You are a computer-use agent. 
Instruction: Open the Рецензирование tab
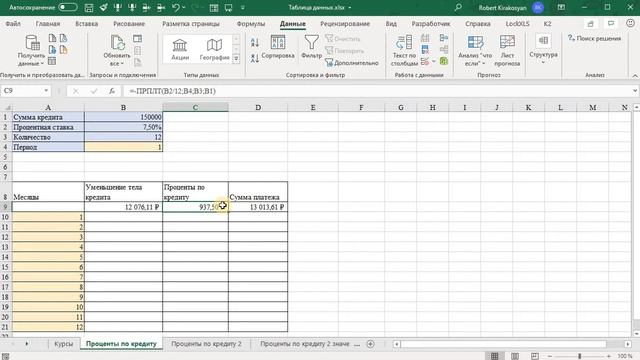coord(345,24)
